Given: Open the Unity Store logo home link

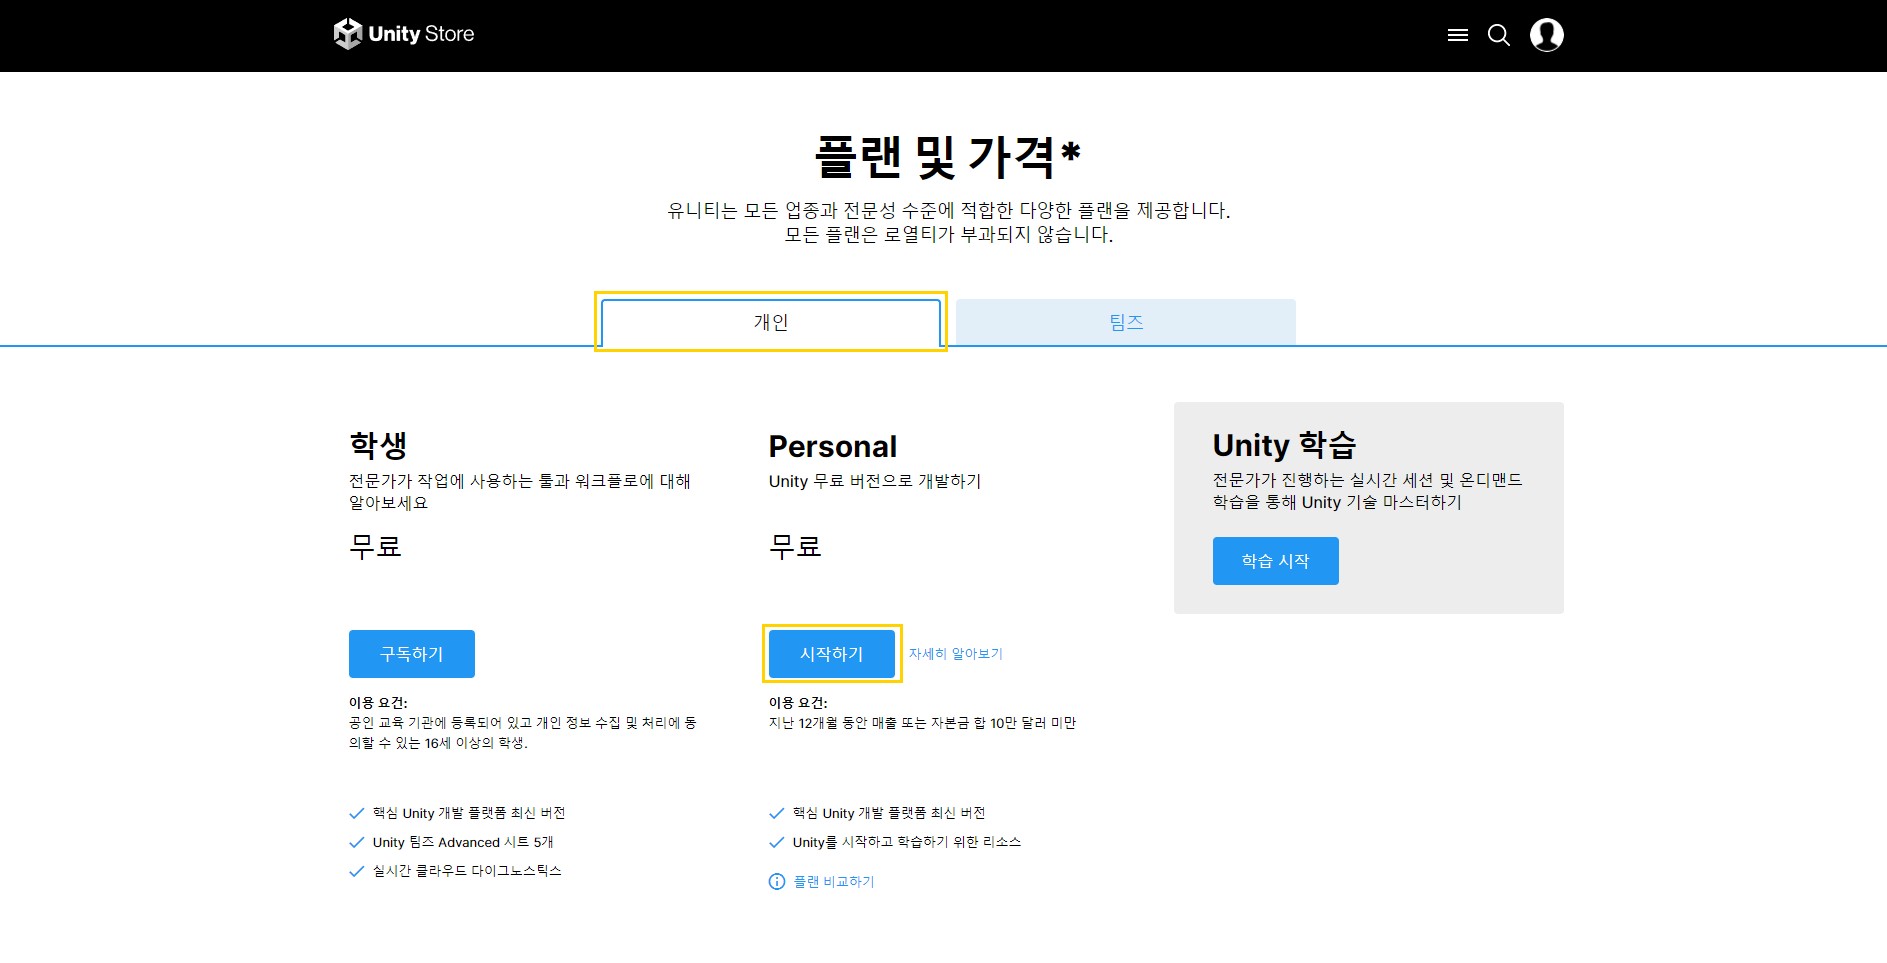Looking at the screenshot, I should (404, 34).
